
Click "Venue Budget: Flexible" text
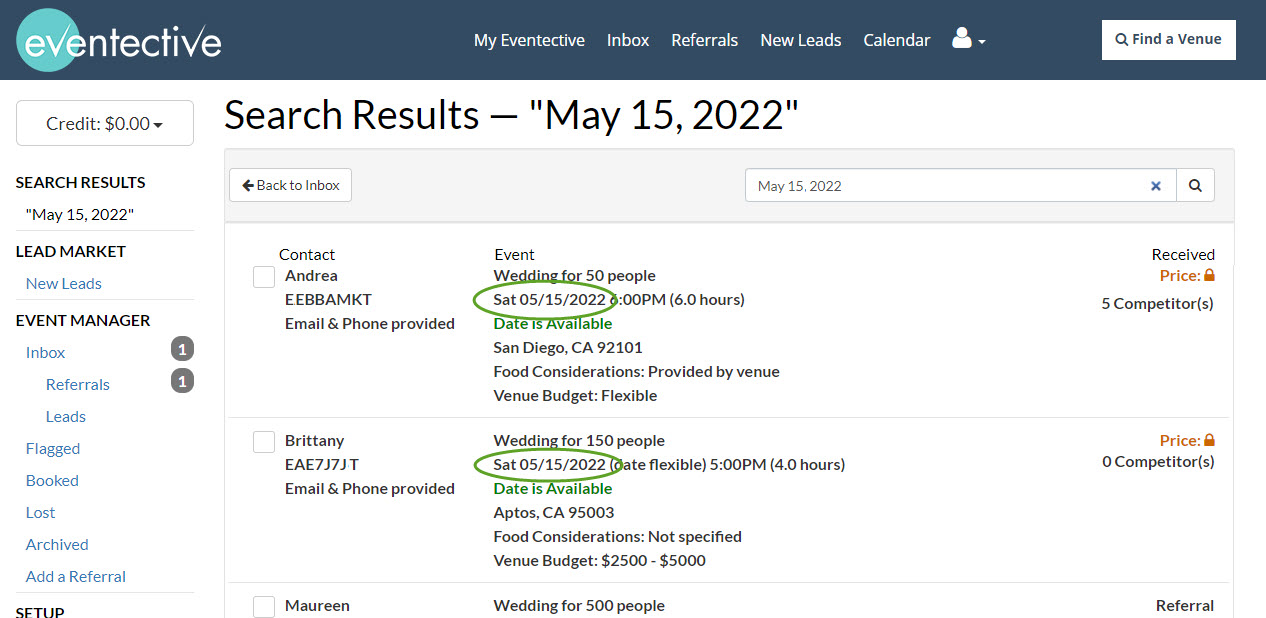point(576,396)
